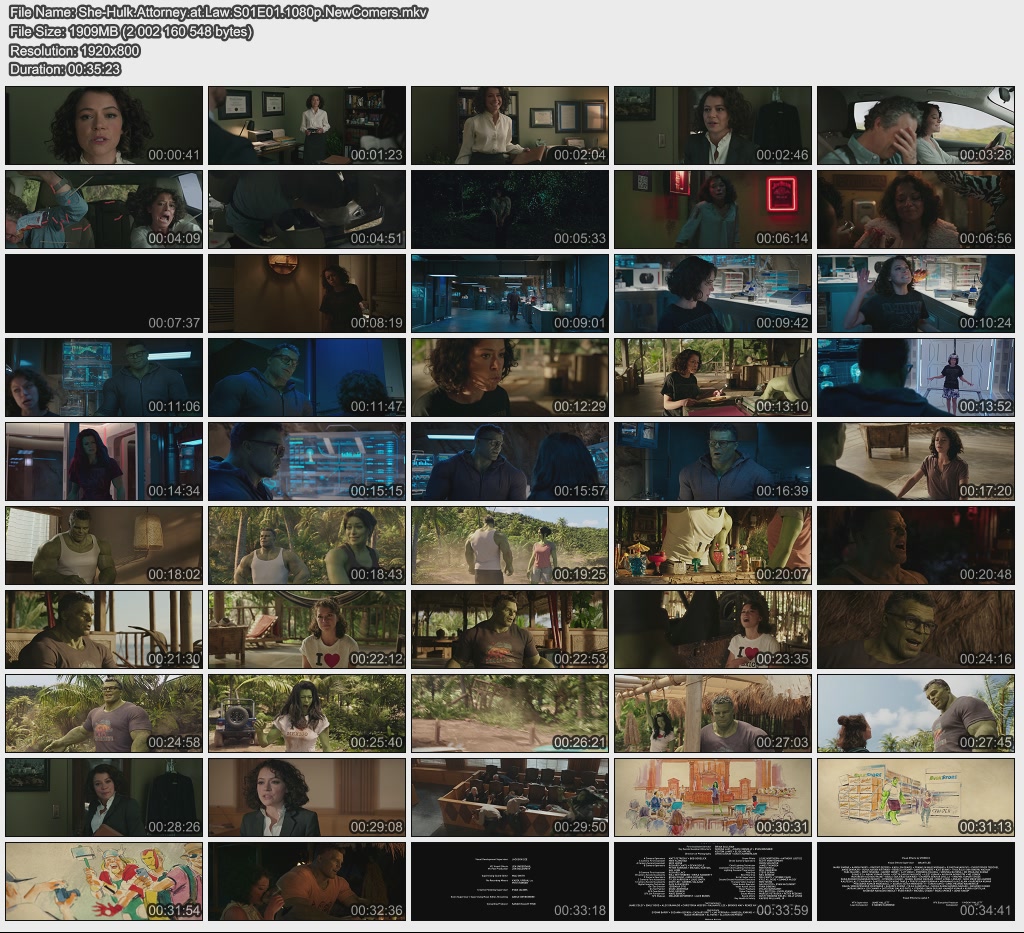1024x933 pixels.
Task: Open the lab wide shot at 00:09:01
Action: 510,294
